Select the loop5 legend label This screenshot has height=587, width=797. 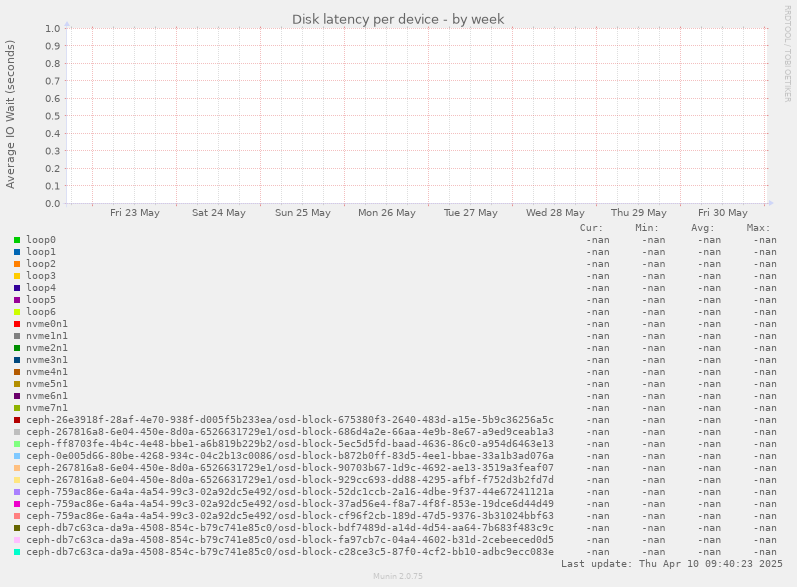pos(41,300)
